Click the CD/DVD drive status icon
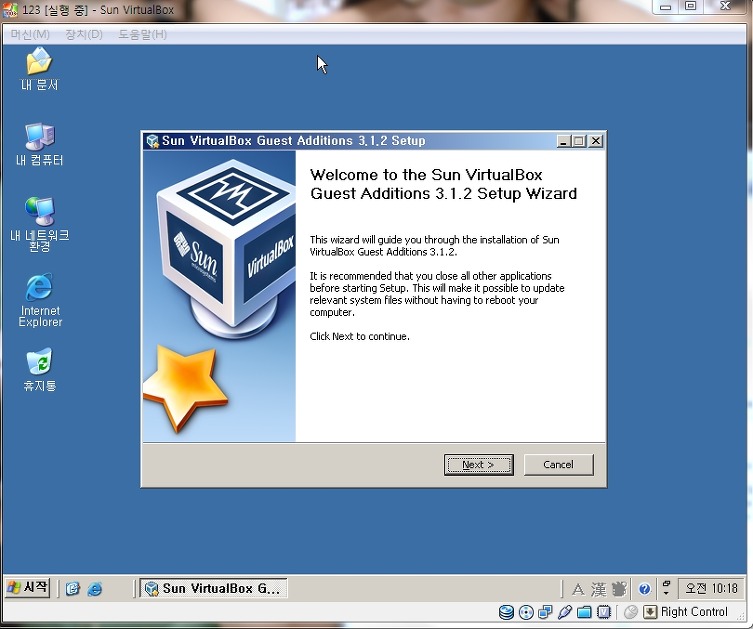The image size is (753, 629). tap(526, 612)
